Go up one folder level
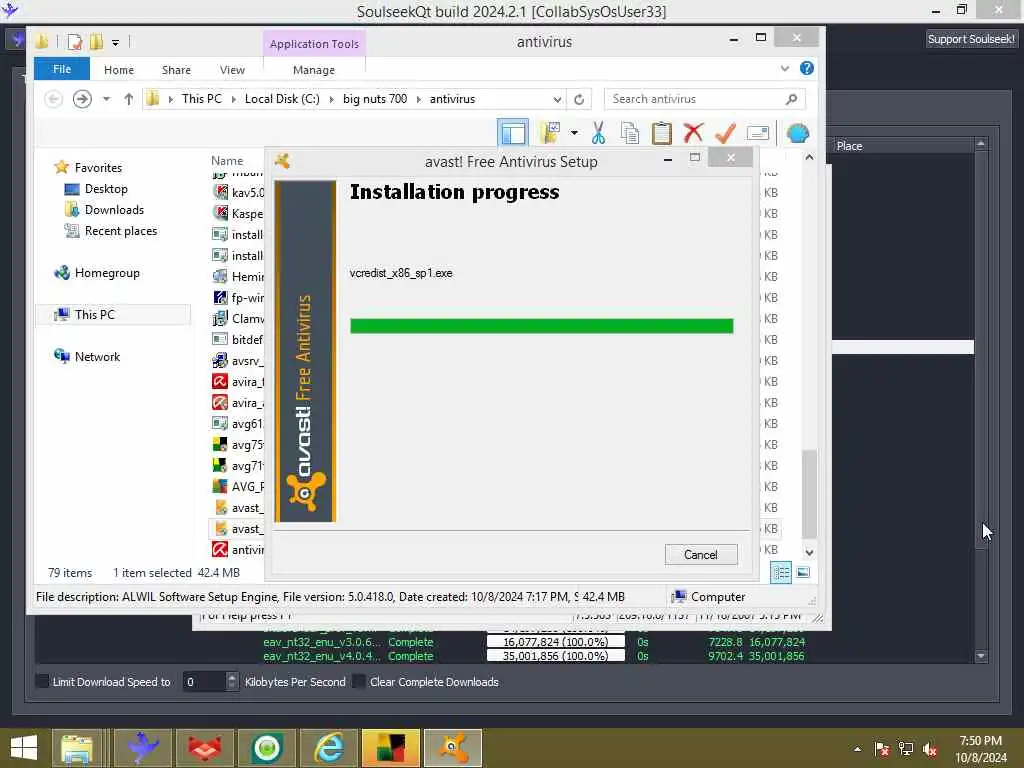 click(129, 99)
